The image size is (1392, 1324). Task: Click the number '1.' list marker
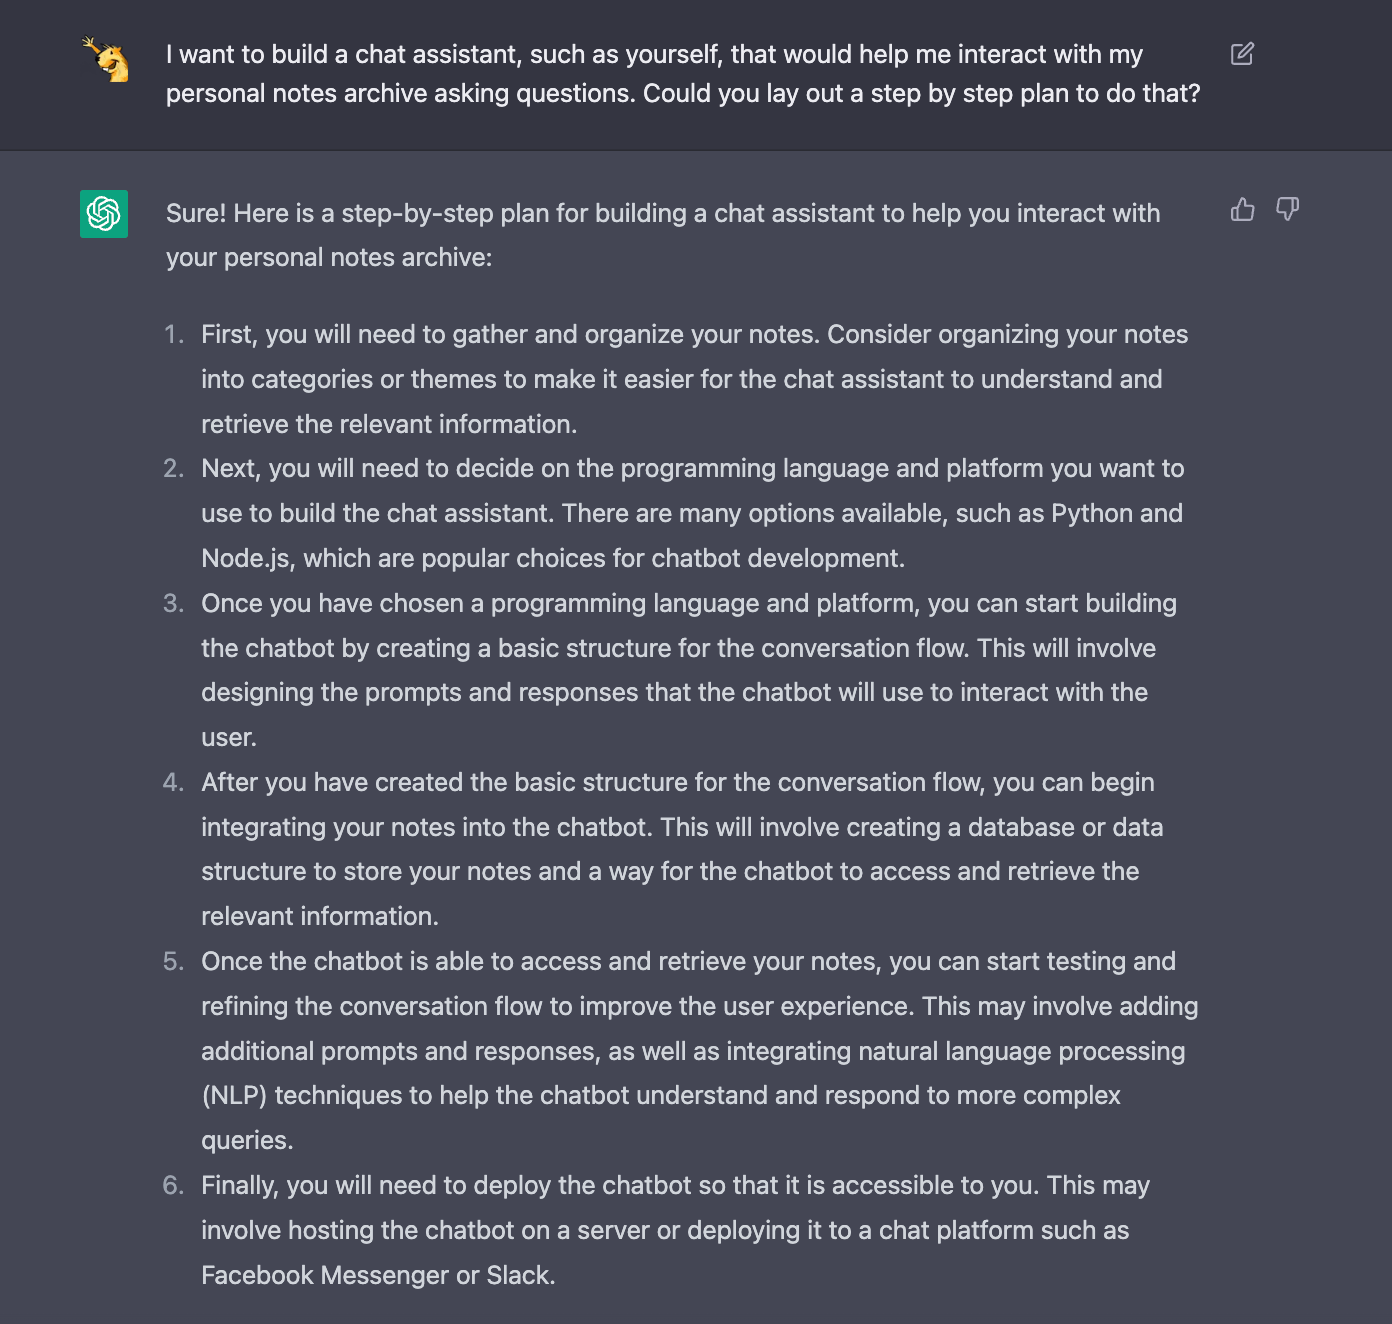point(175,334)
